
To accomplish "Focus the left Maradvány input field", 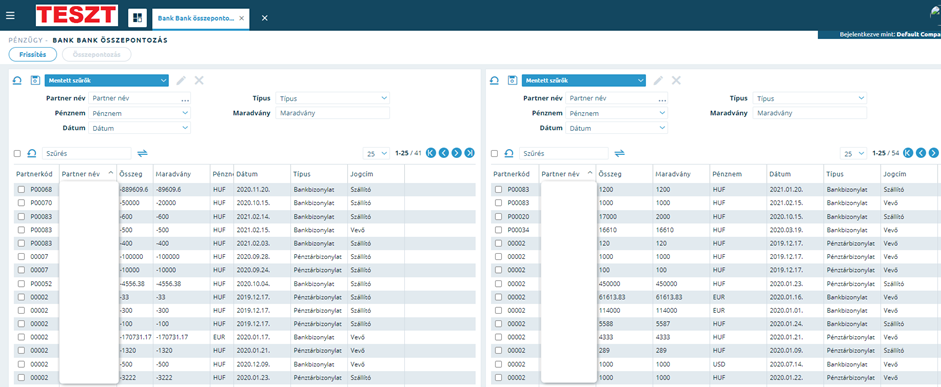I will 332,113.
